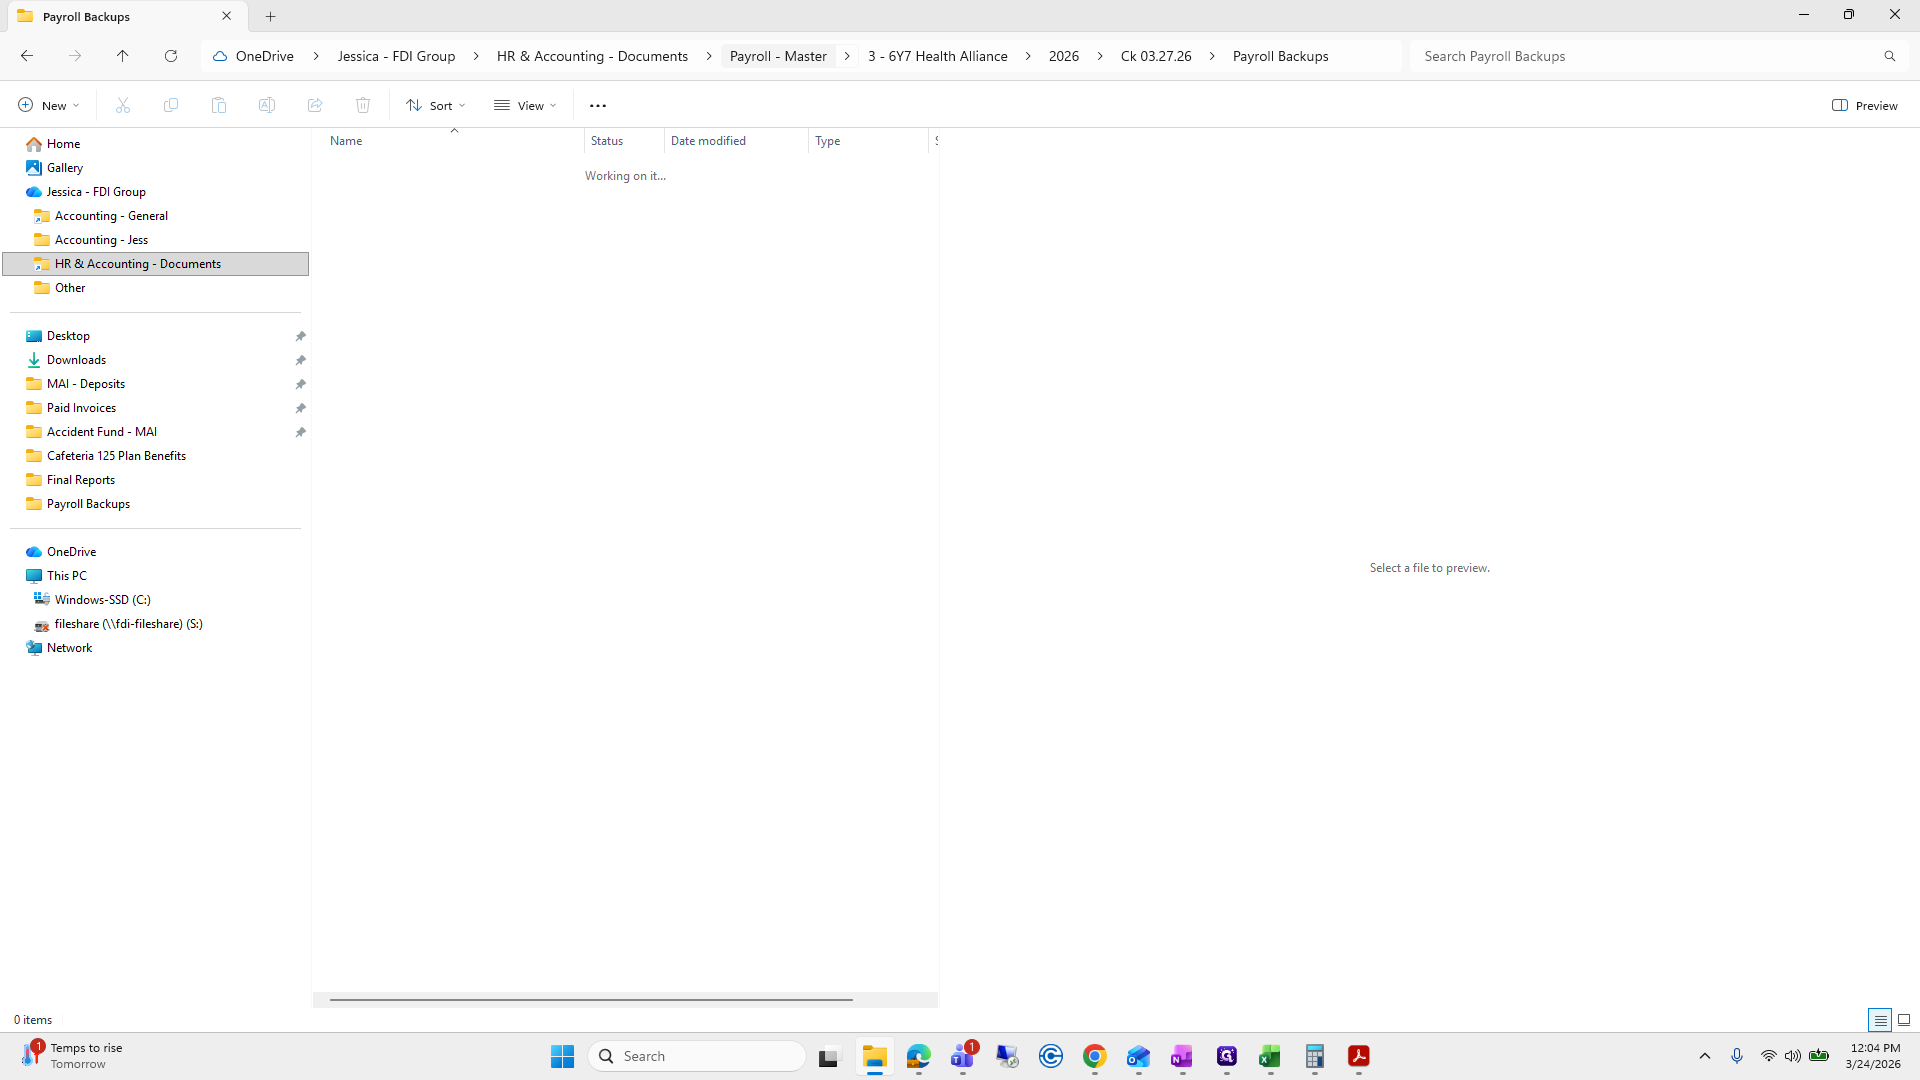Open the Sort dropdown
This screenshot has height=1080, width=1920.
[436, 105]
